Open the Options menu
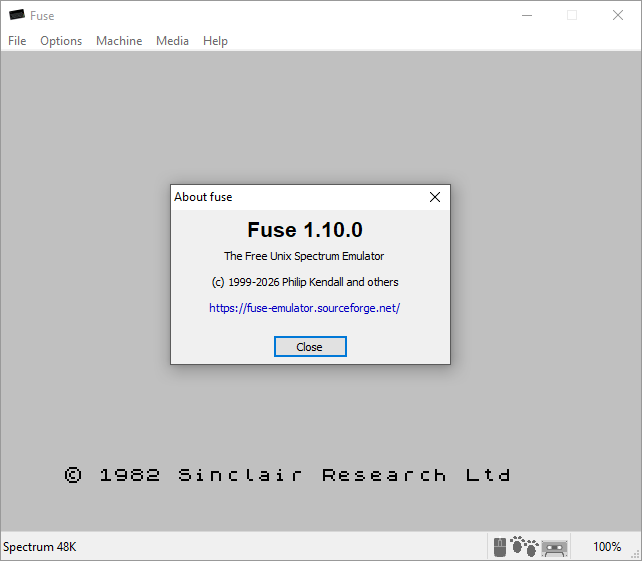This screenshot has height=561, width=642. 61,41
